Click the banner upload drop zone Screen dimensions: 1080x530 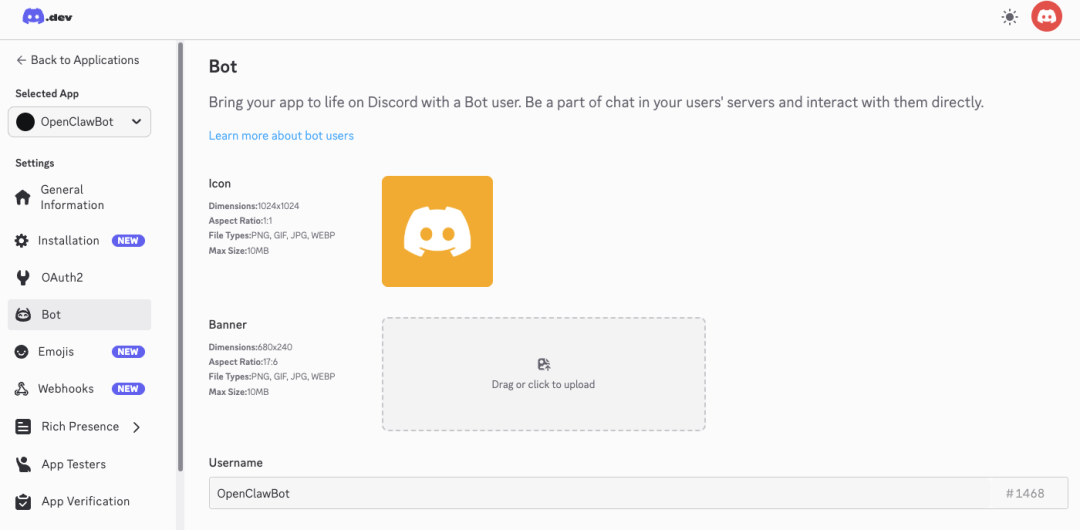pos(543,374)
